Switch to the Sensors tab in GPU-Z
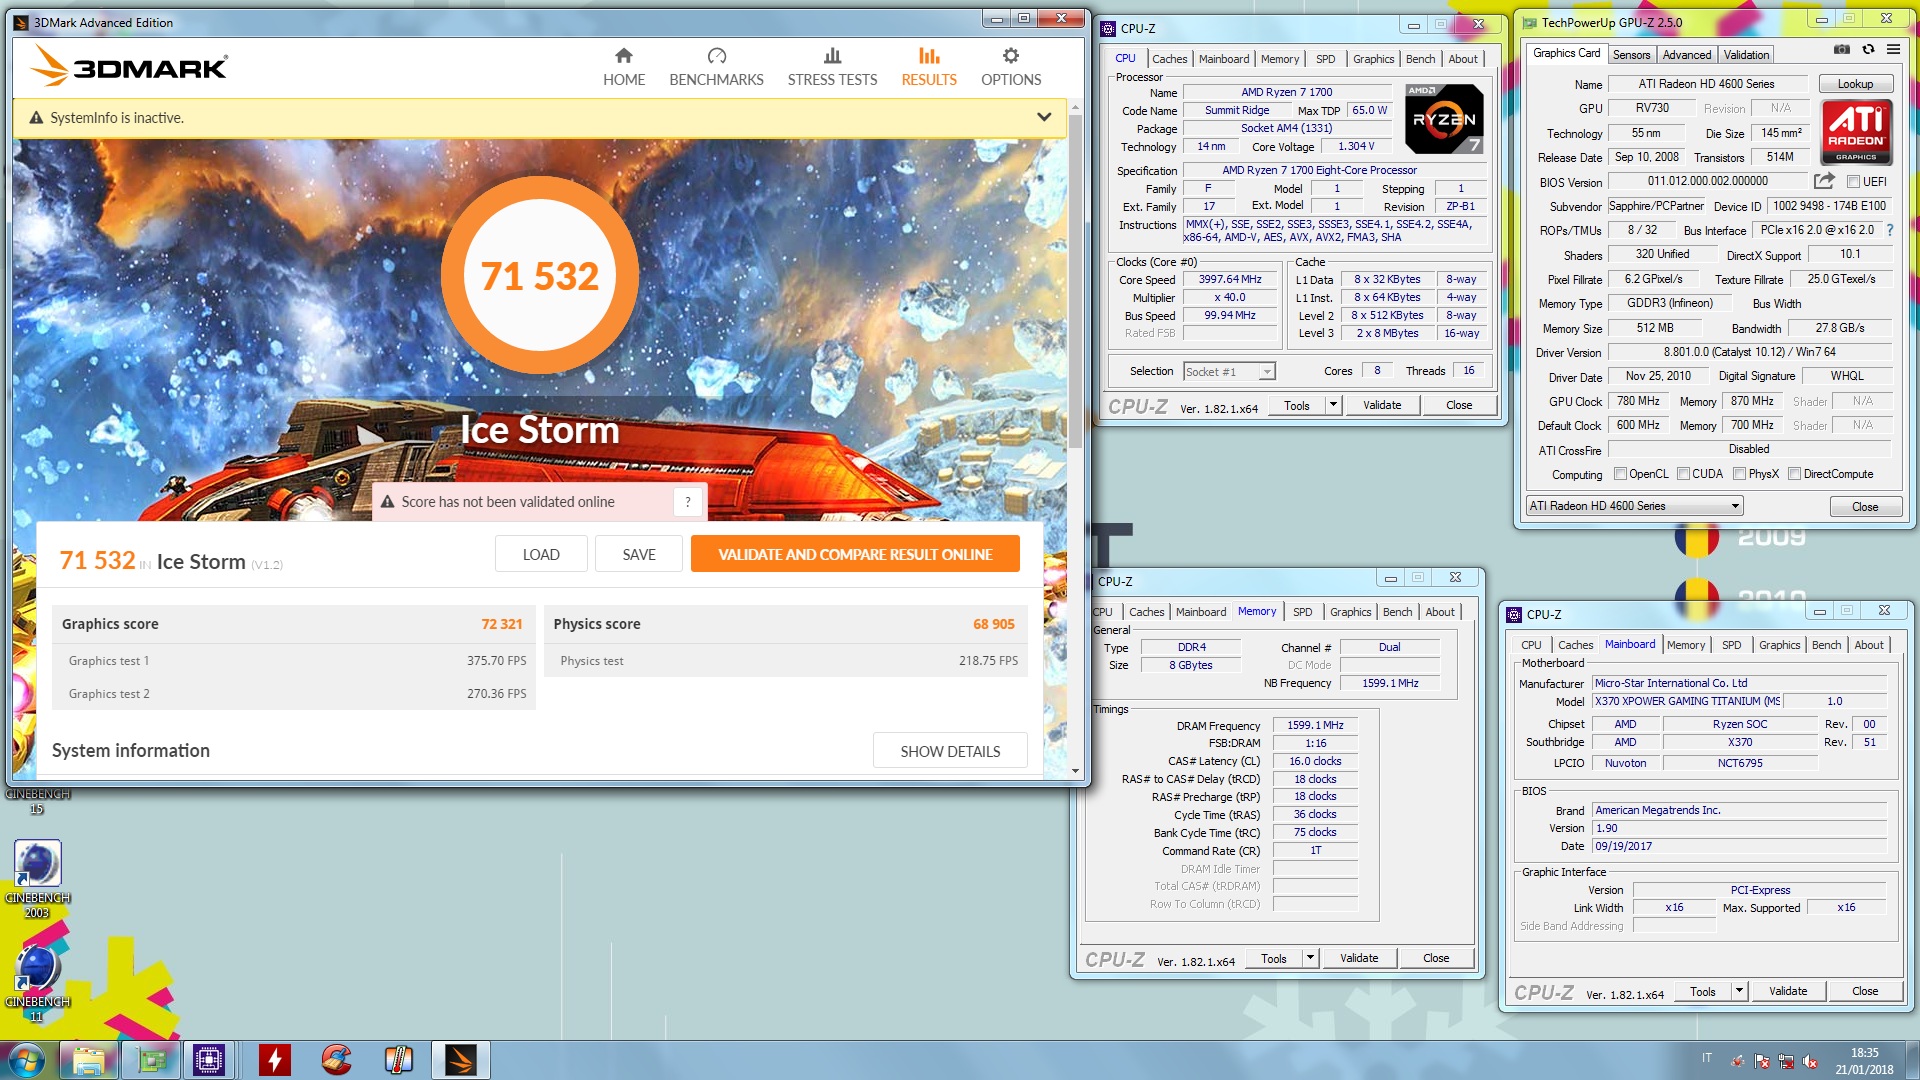The width and height of the screenshot is (1920, 1080). click(x=1631, y=55)
